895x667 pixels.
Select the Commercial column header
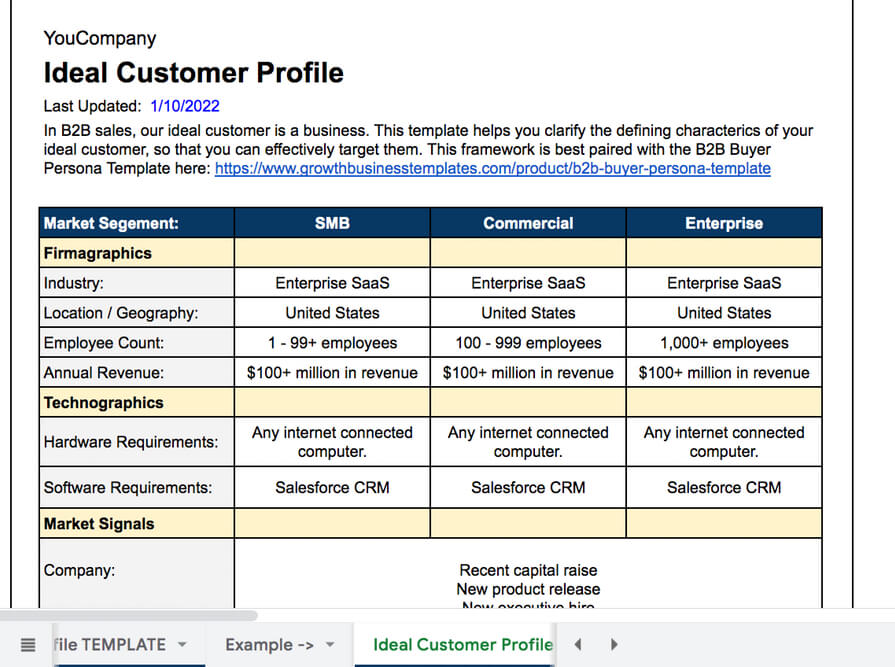pyautogui.click(x=528, y=223)
